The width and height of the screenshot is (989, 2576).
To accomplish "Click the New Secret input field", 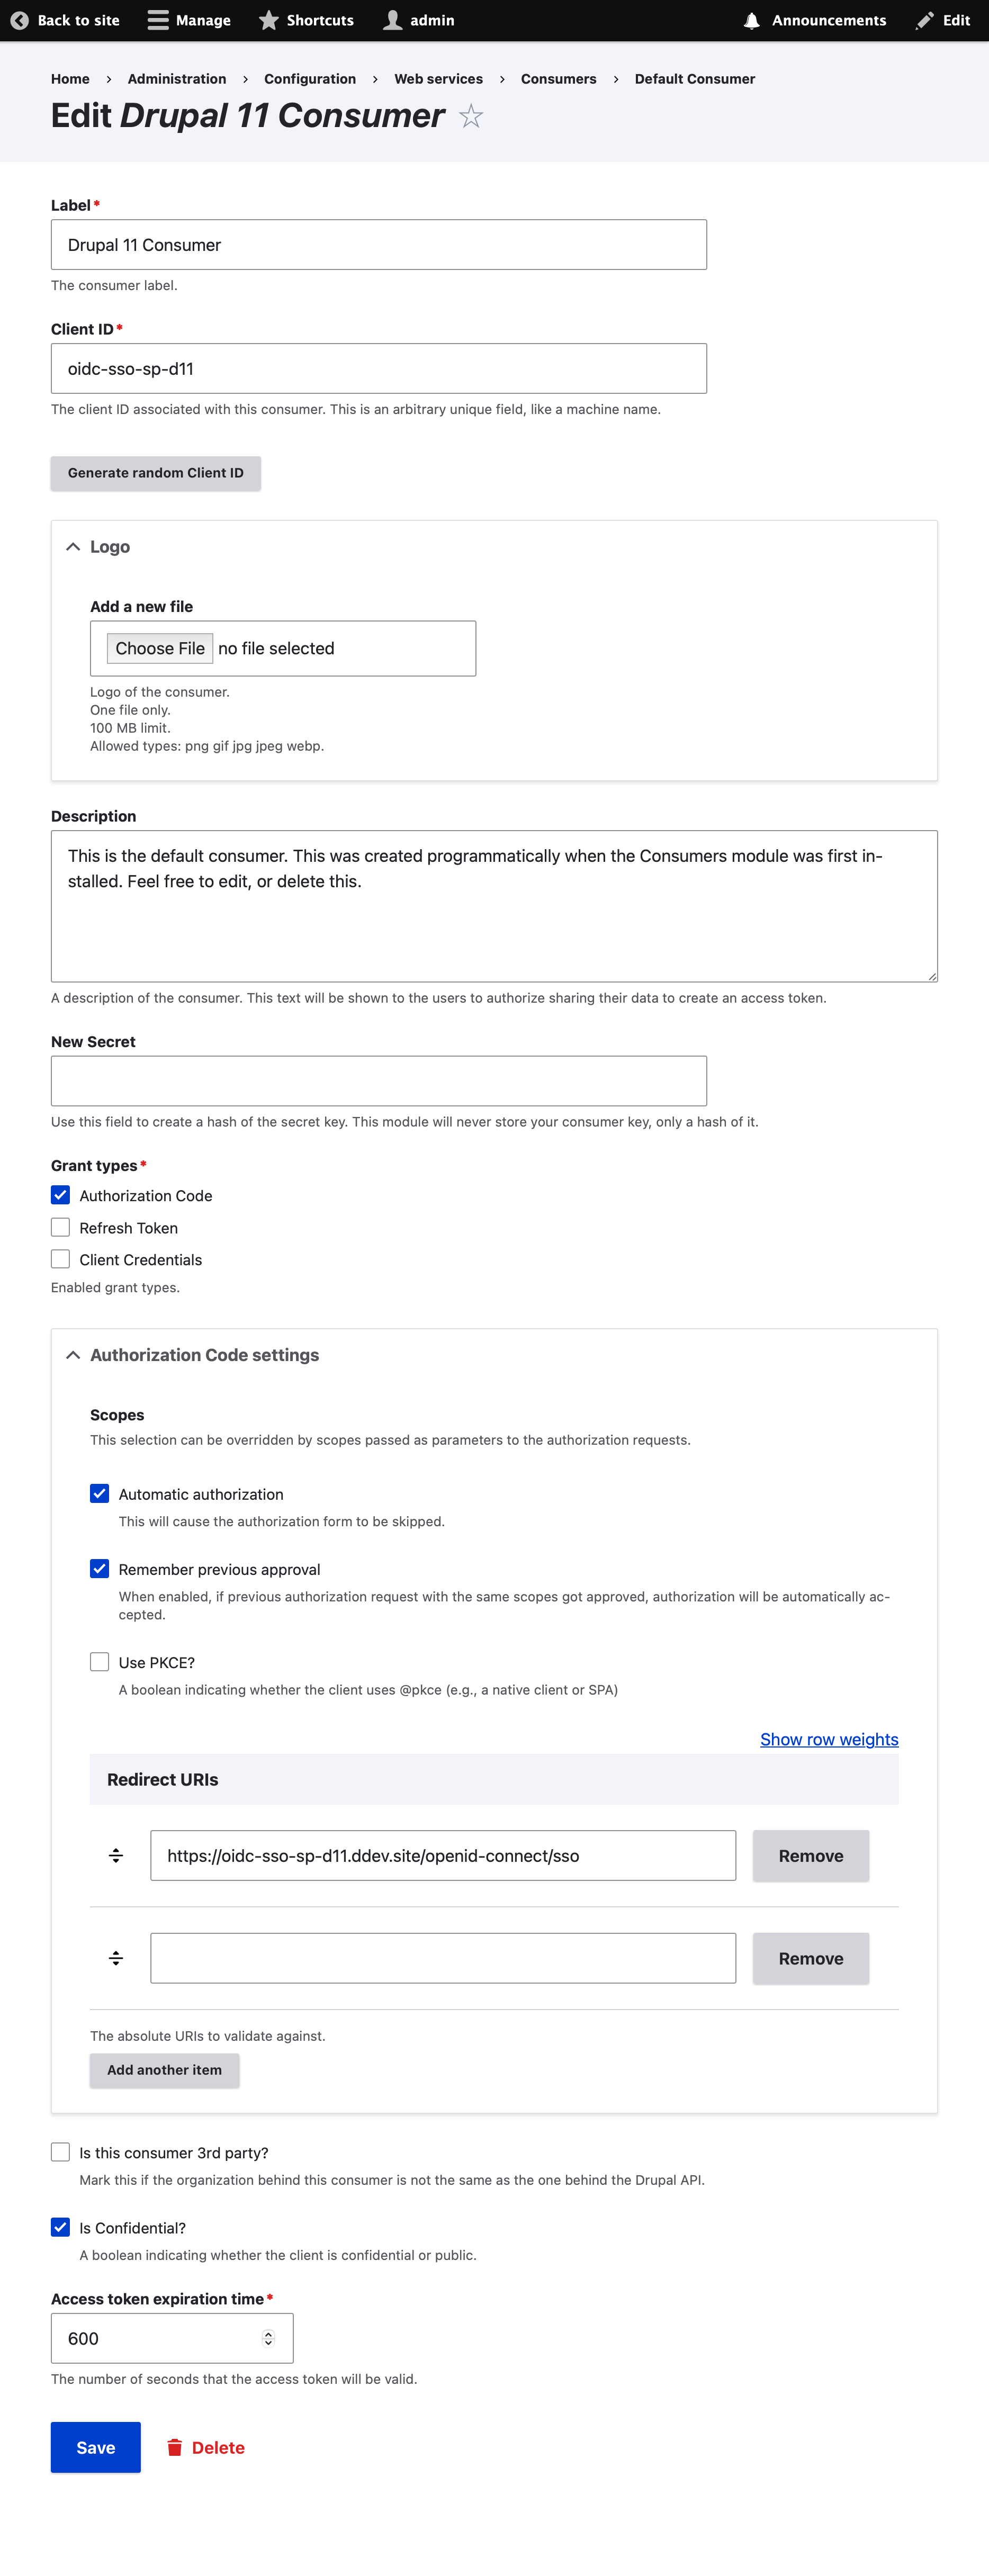I will pos(378,1081).
